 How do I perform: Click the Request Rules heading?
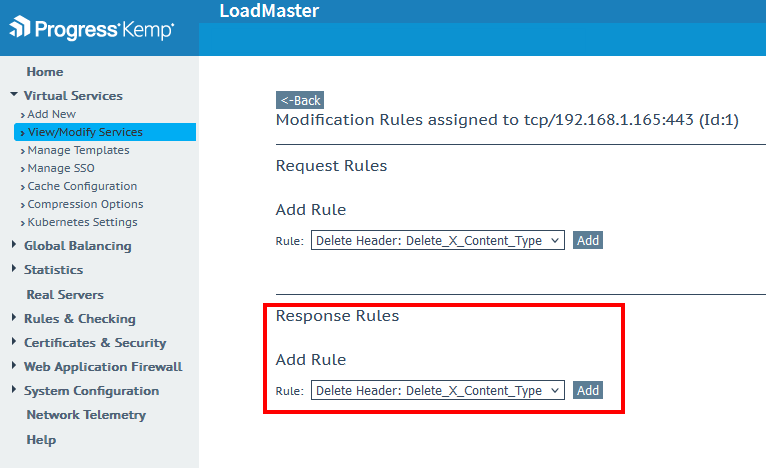pos(331,166)
